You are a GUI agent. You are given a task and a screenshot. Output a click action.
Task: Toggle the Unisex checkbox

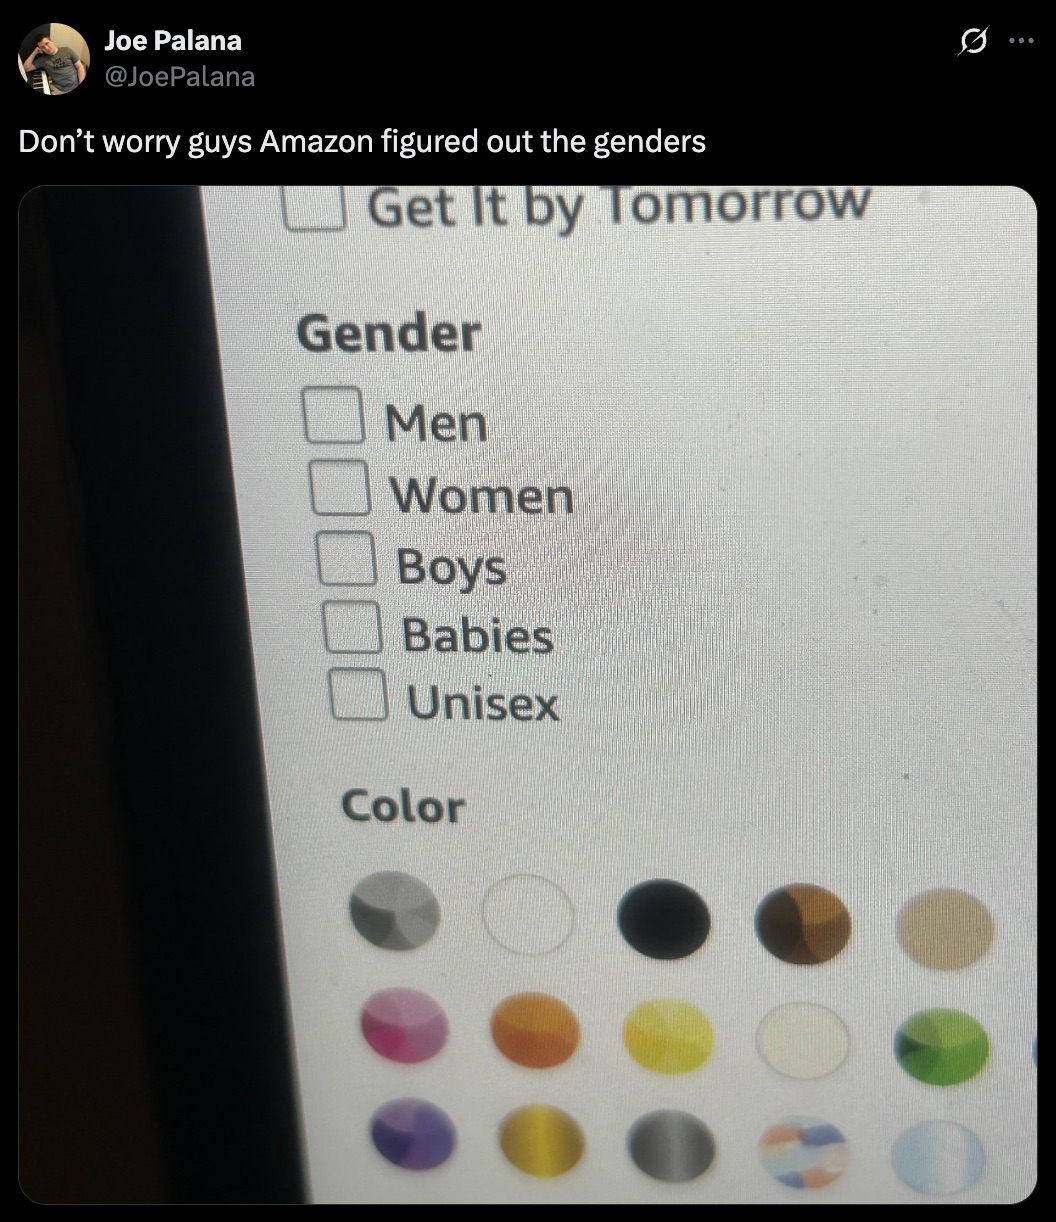pos(358,694)
